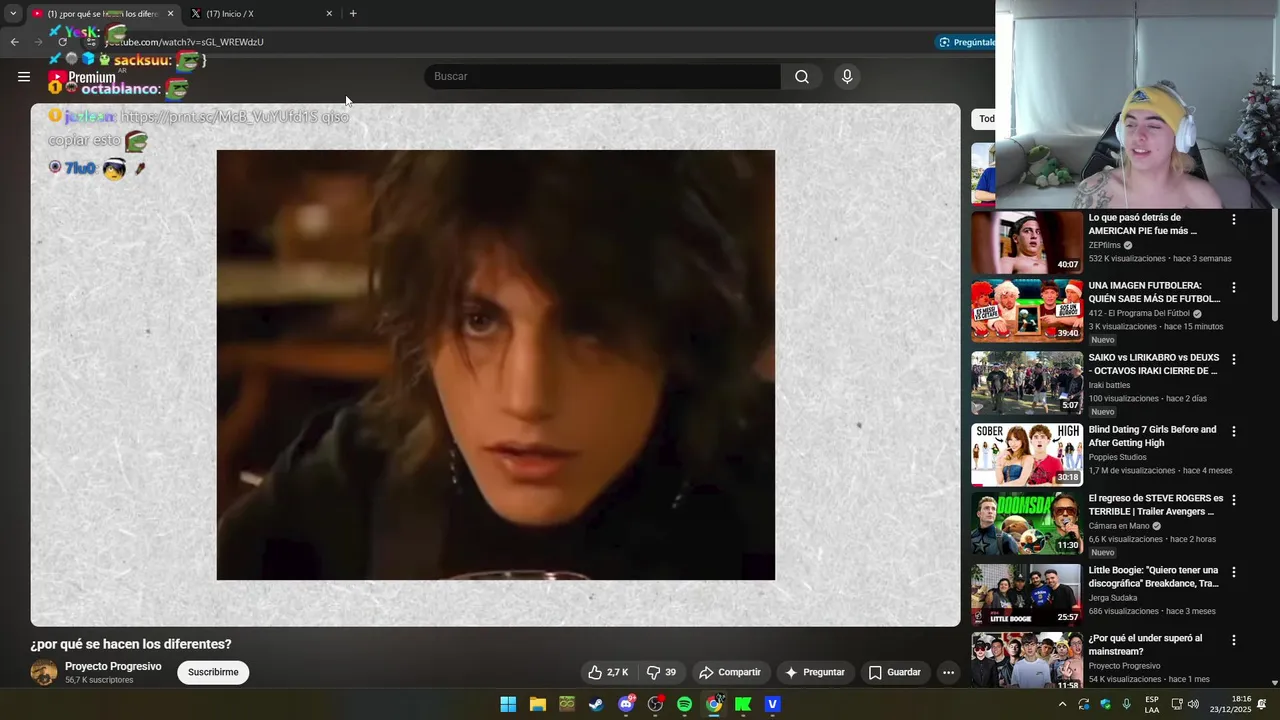
Task: Click the page vertical scrollbar
Action: [x=1274, y=265]
